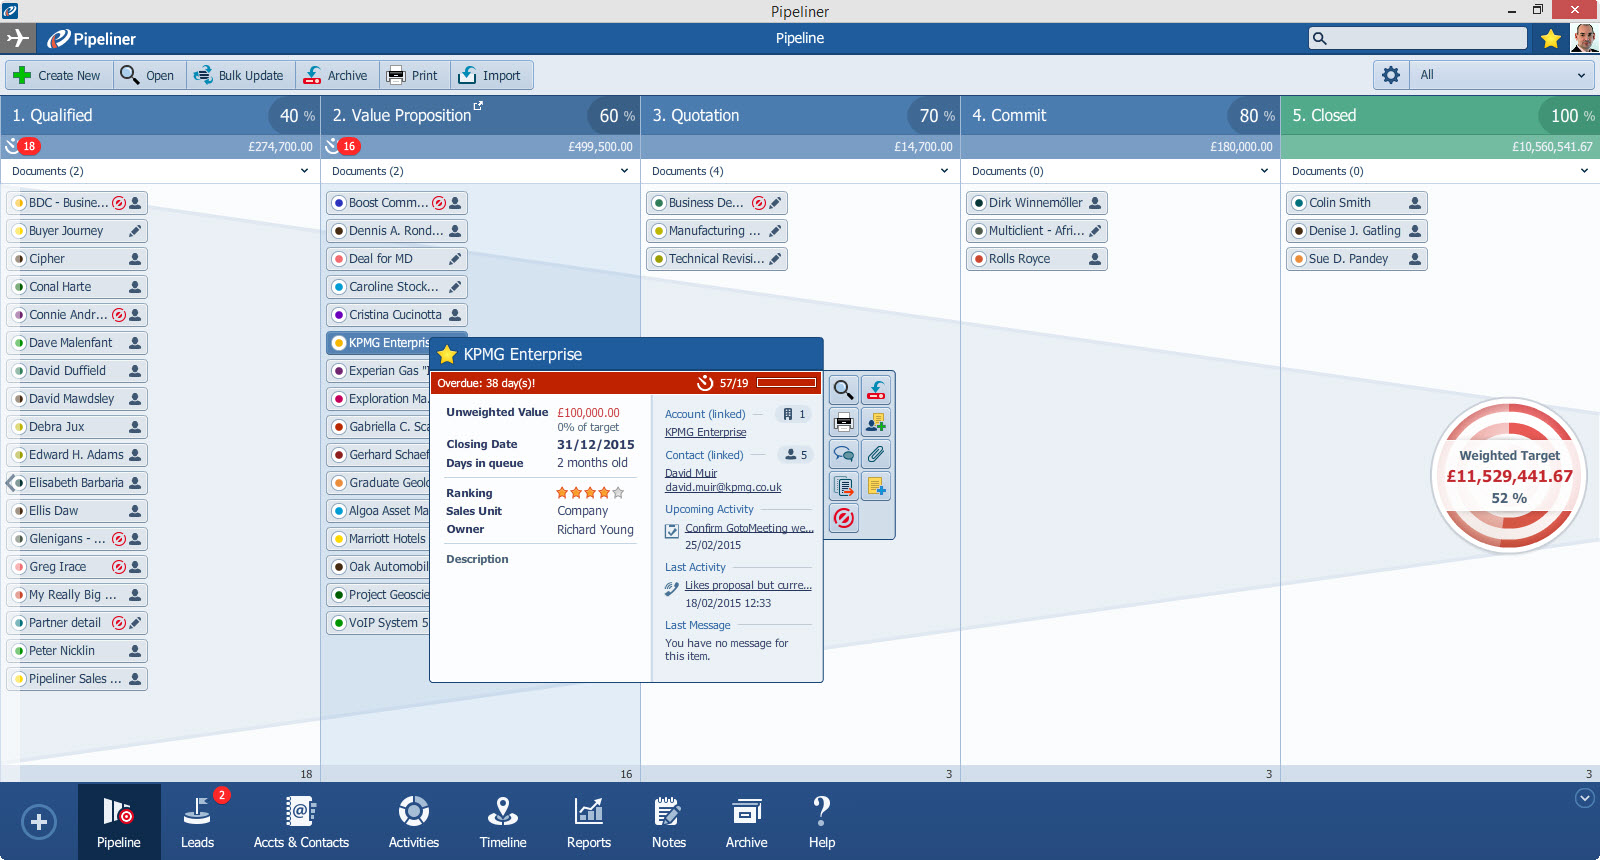Click the magnifier detail icon in KPMG popup
1600x860 pixels.
(x=844, y=390)
